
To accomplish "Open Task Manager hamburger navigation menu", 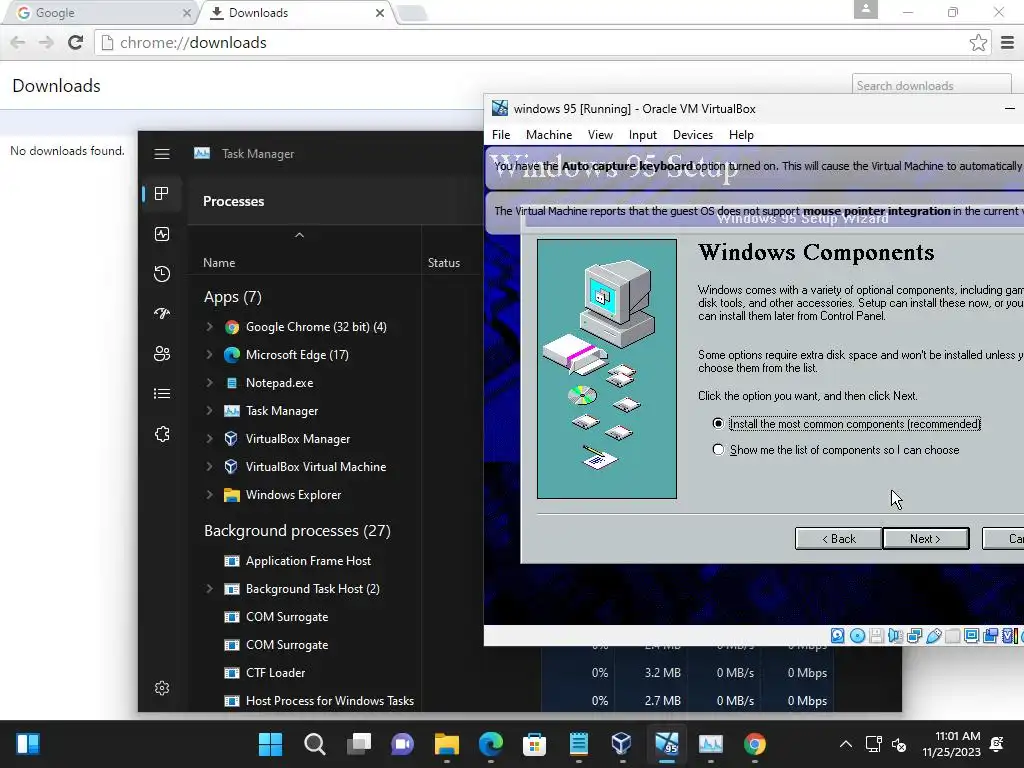I will (x=162, y=154).
